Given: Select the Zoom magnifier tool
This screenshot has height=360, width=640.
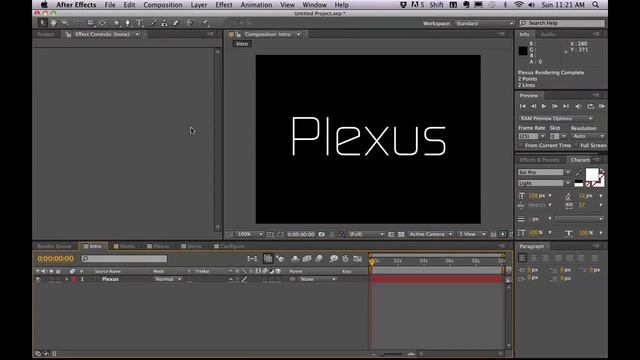Looking at the screenshot, I should coord(65,23).
